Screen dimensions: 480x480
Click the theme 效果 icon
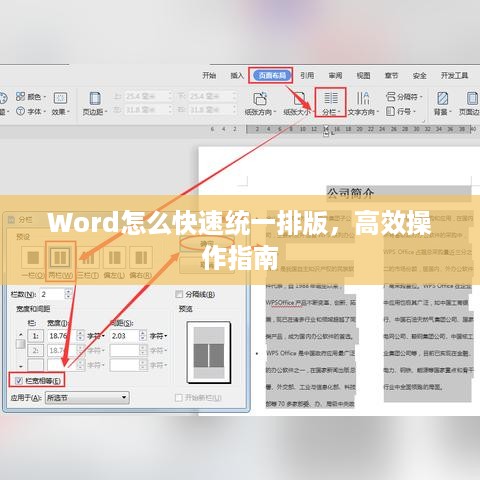[60, 98]
